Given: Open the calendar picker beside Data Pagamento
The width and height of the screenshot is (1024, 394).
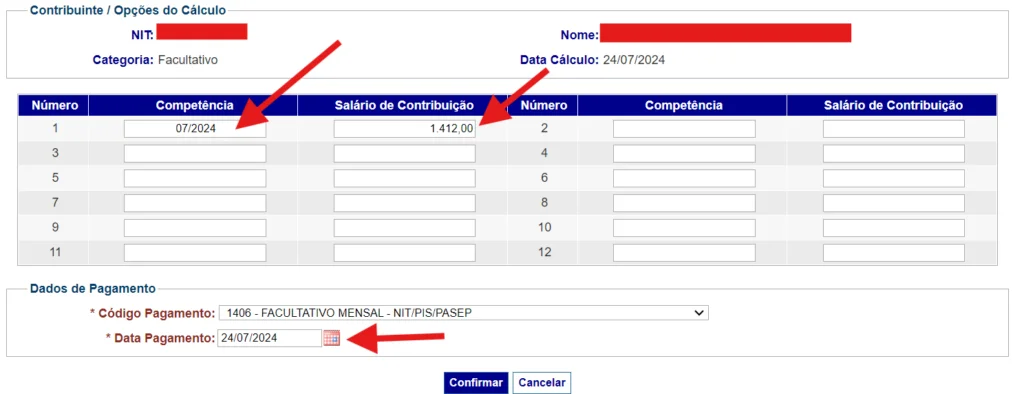Looking at the screenshot, I should [x=332, y=338].
